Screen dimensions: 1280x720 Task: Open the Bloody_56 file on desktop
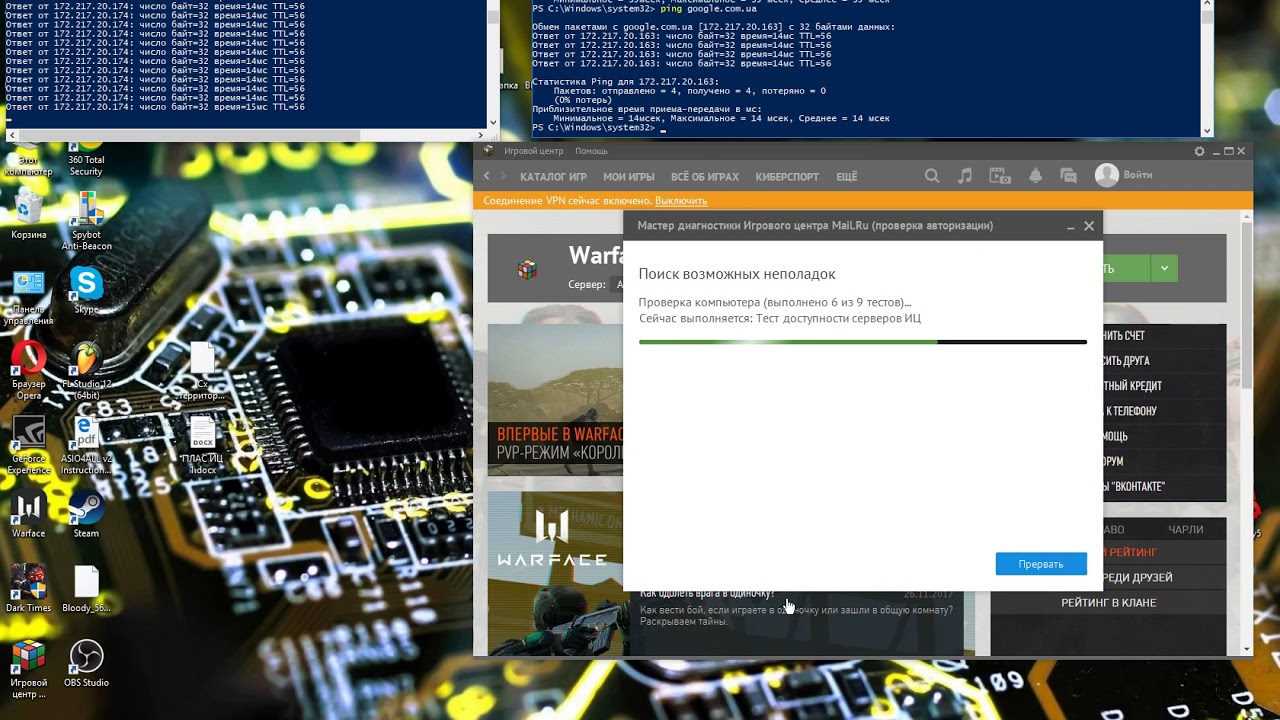click(86, 589)
